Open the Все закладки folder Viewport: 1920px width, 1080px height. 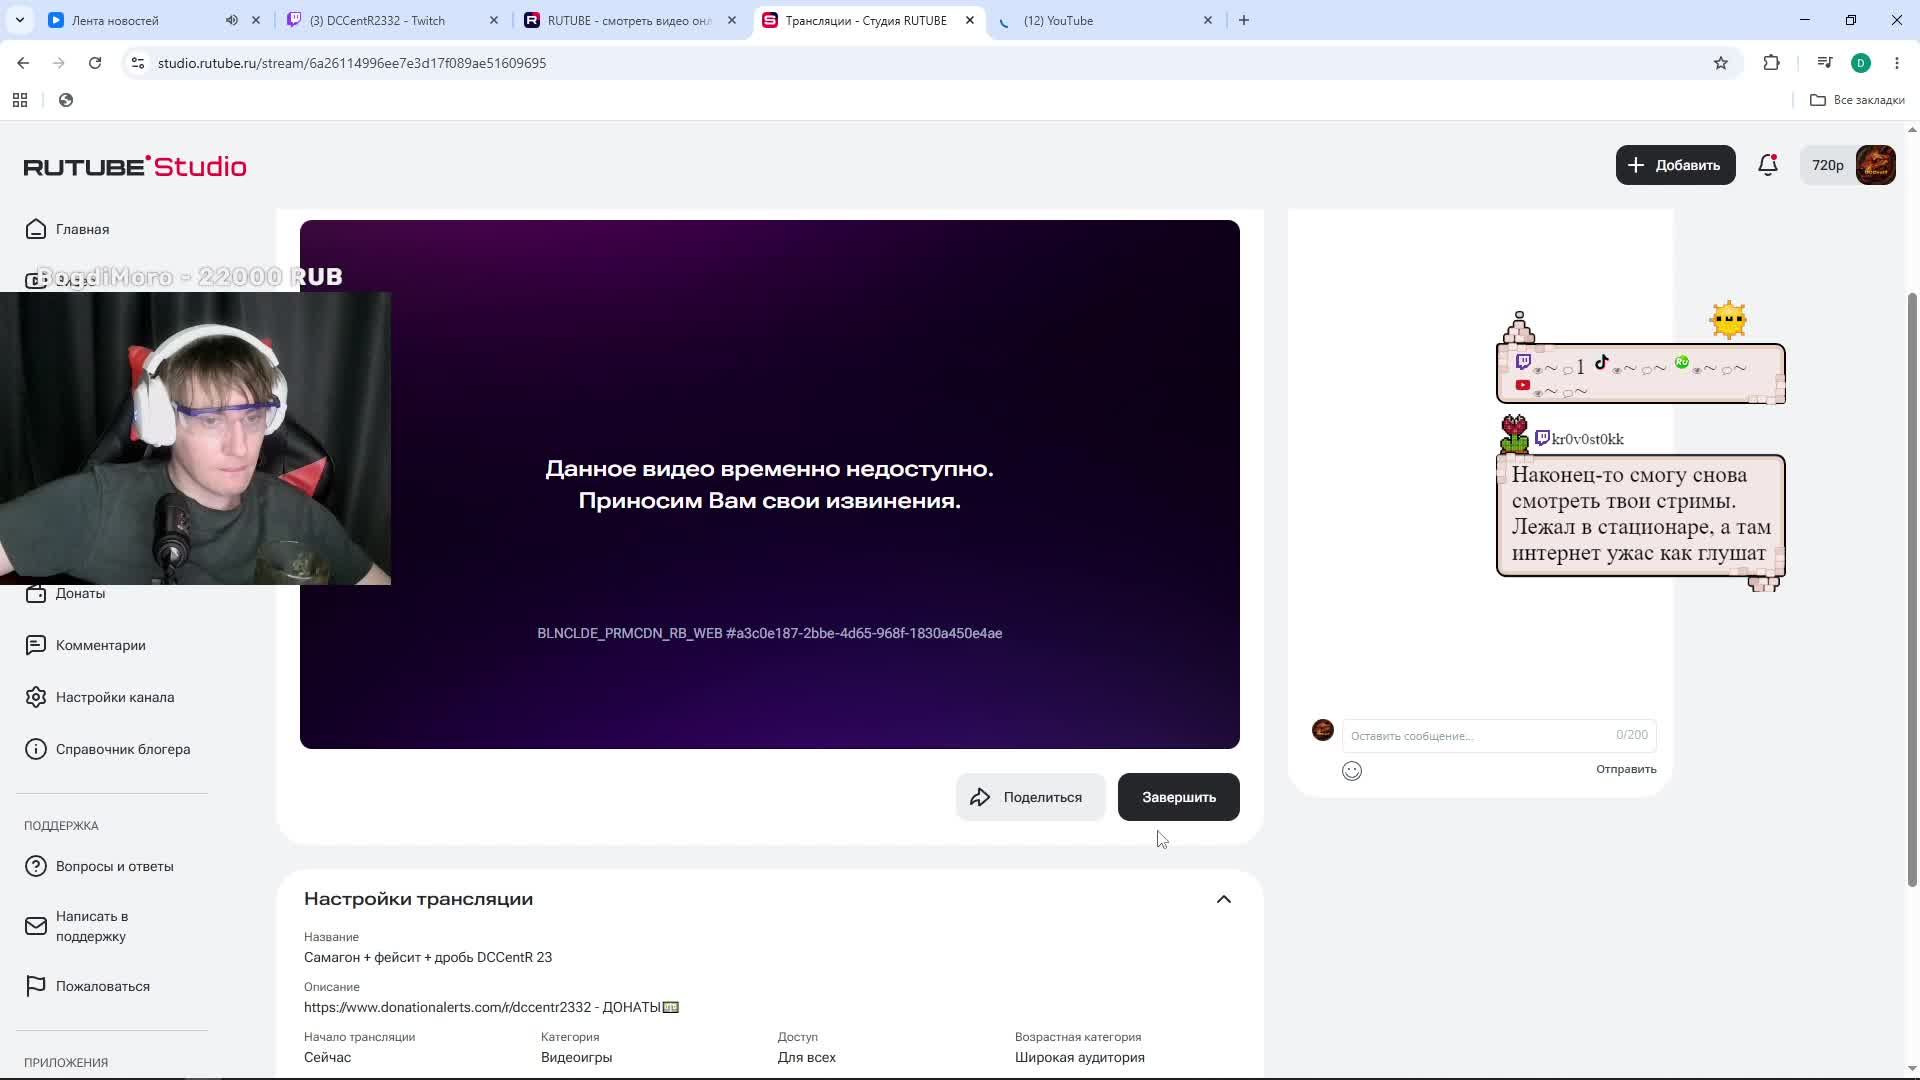(x=1857, y=100)
